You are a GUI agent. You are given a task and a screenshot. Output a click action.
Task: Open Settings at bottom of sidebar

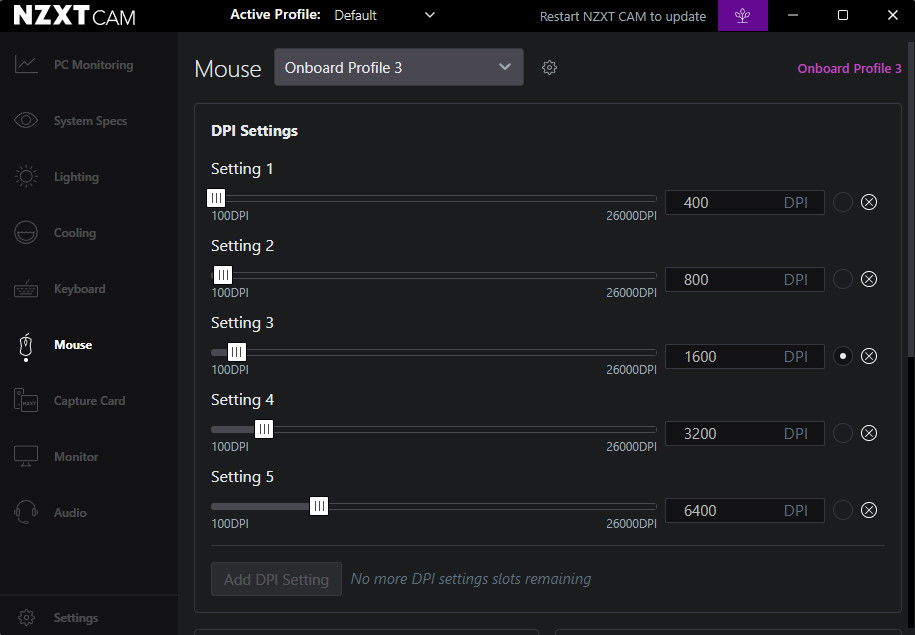75,617
